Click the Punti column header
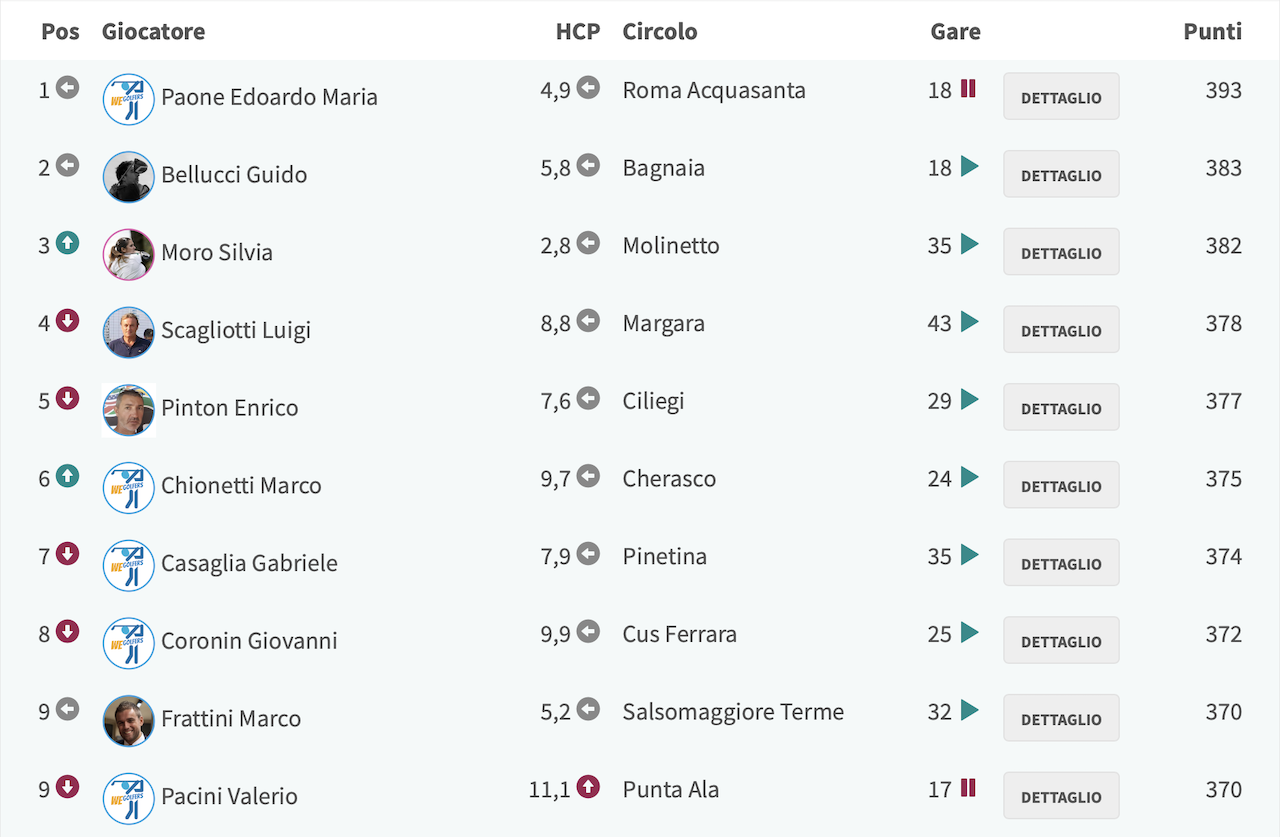The width and height of the screenshot is (1280, 837). [1212, 31]
